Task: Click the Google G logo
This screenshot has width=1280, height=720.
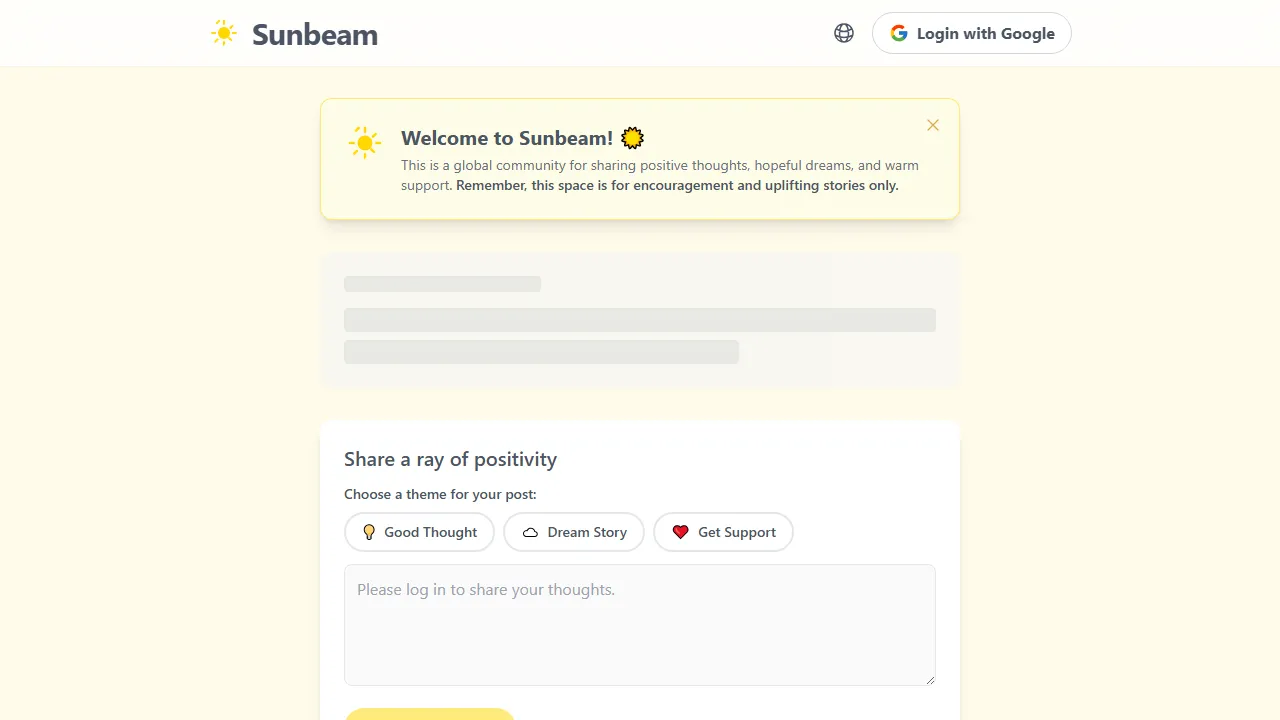Action: (899, 33)
